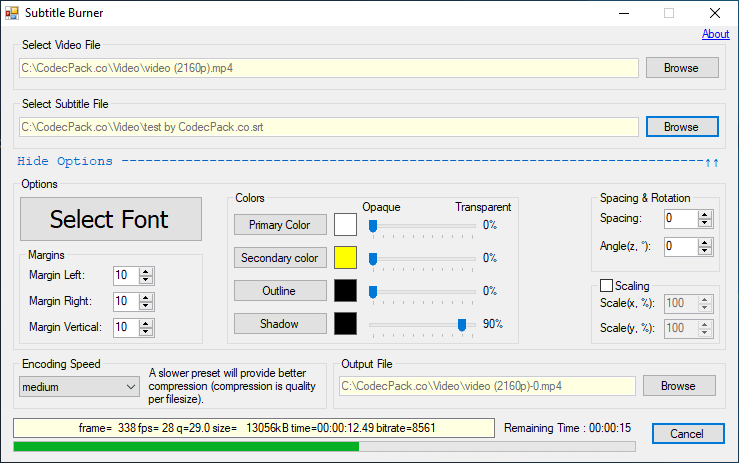Screen dimensions: 739x463
Task: Cancel the encoding process
Action: 687,433
